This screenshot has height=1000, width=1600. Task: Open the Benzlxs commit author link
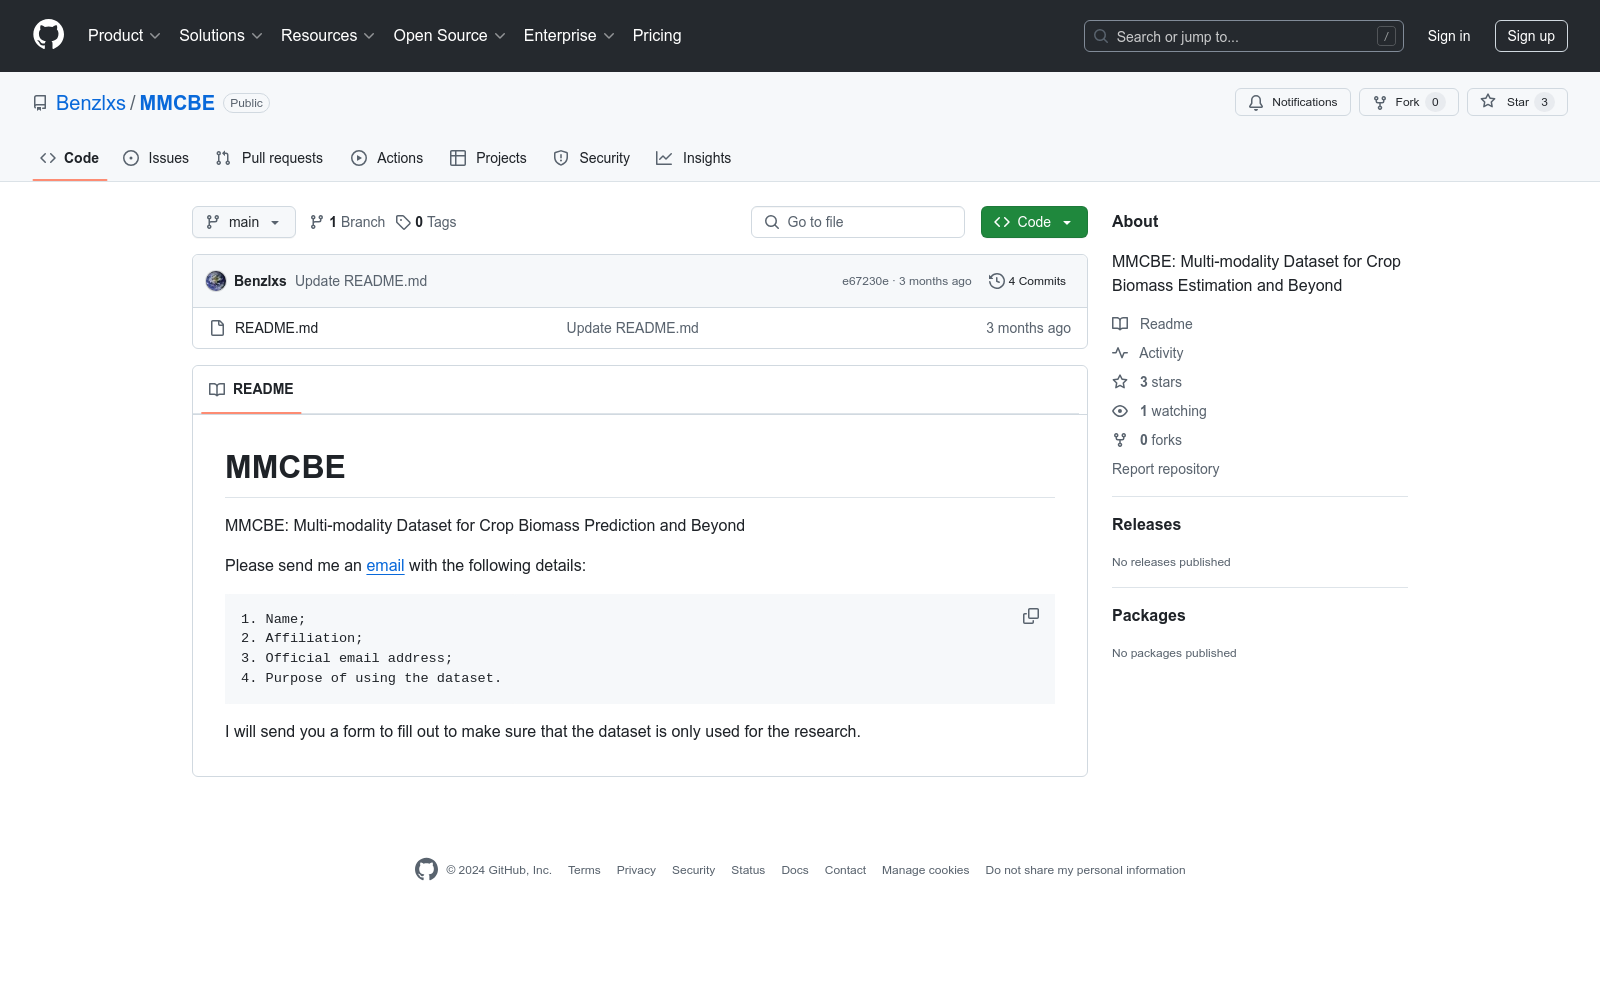pyautogui.click(x=260, y=281)
